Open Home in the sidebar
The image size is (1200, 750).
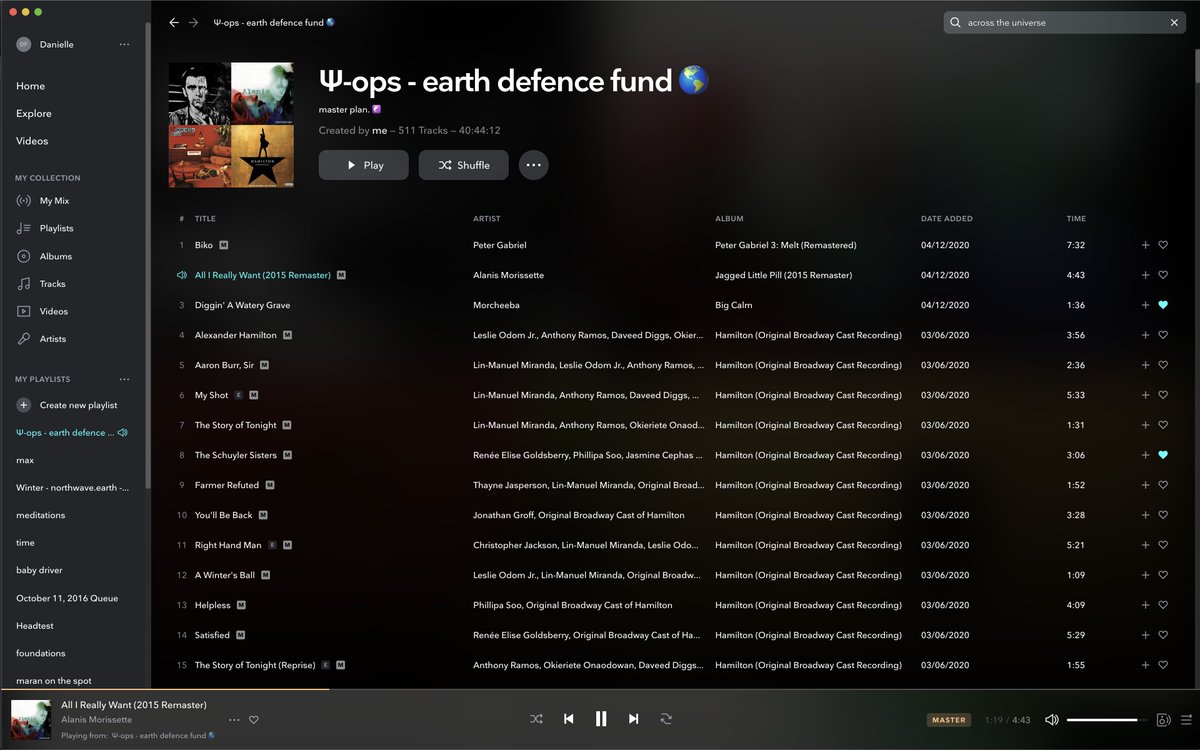[x=30, y=86]
